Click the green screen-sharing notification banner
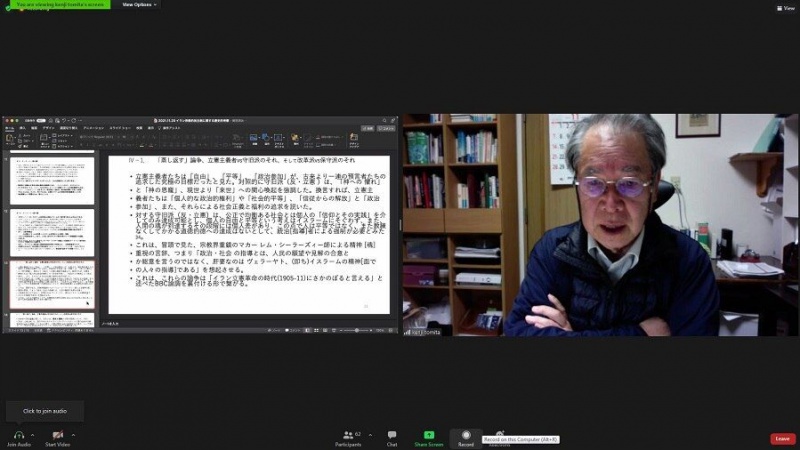This screenshot has width=800, height=450. click(x=56, y=4)
